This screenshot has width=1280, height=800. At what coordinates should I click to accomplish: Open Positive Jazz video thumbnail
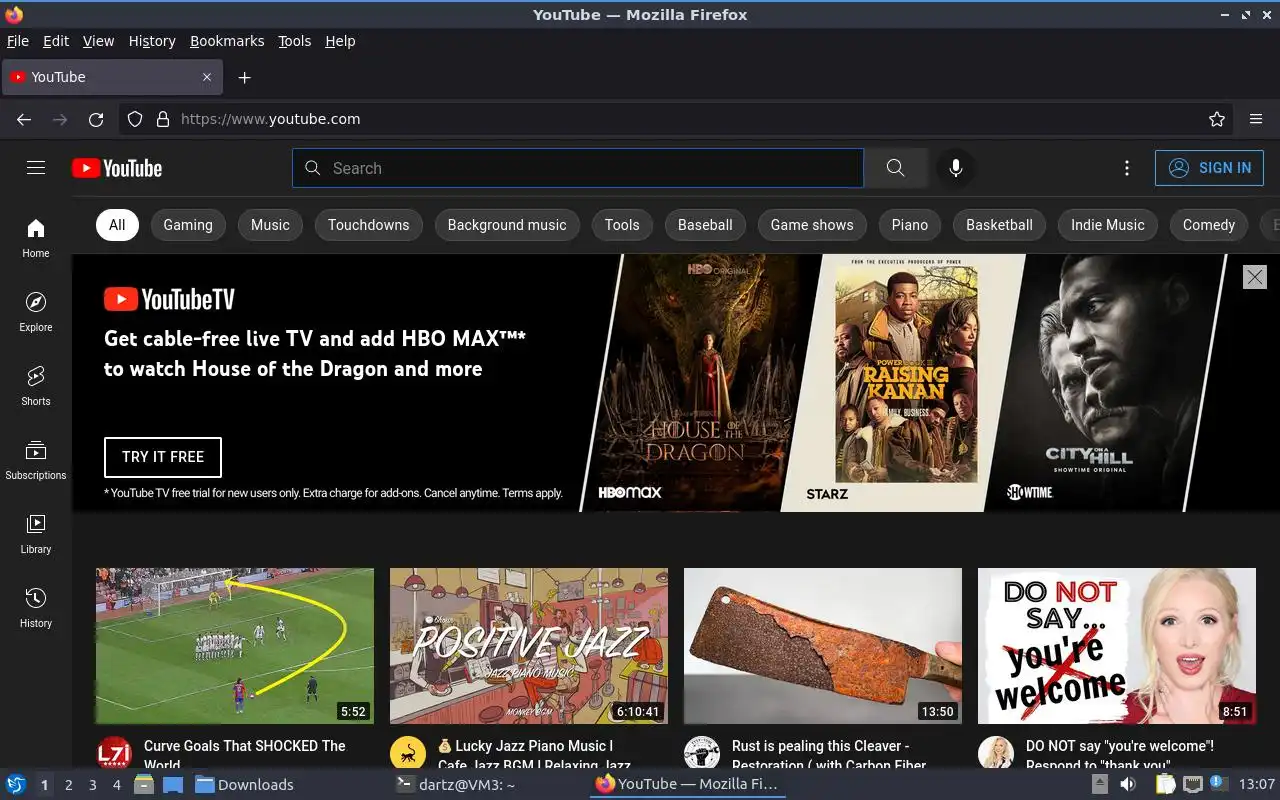pos(529,646)
